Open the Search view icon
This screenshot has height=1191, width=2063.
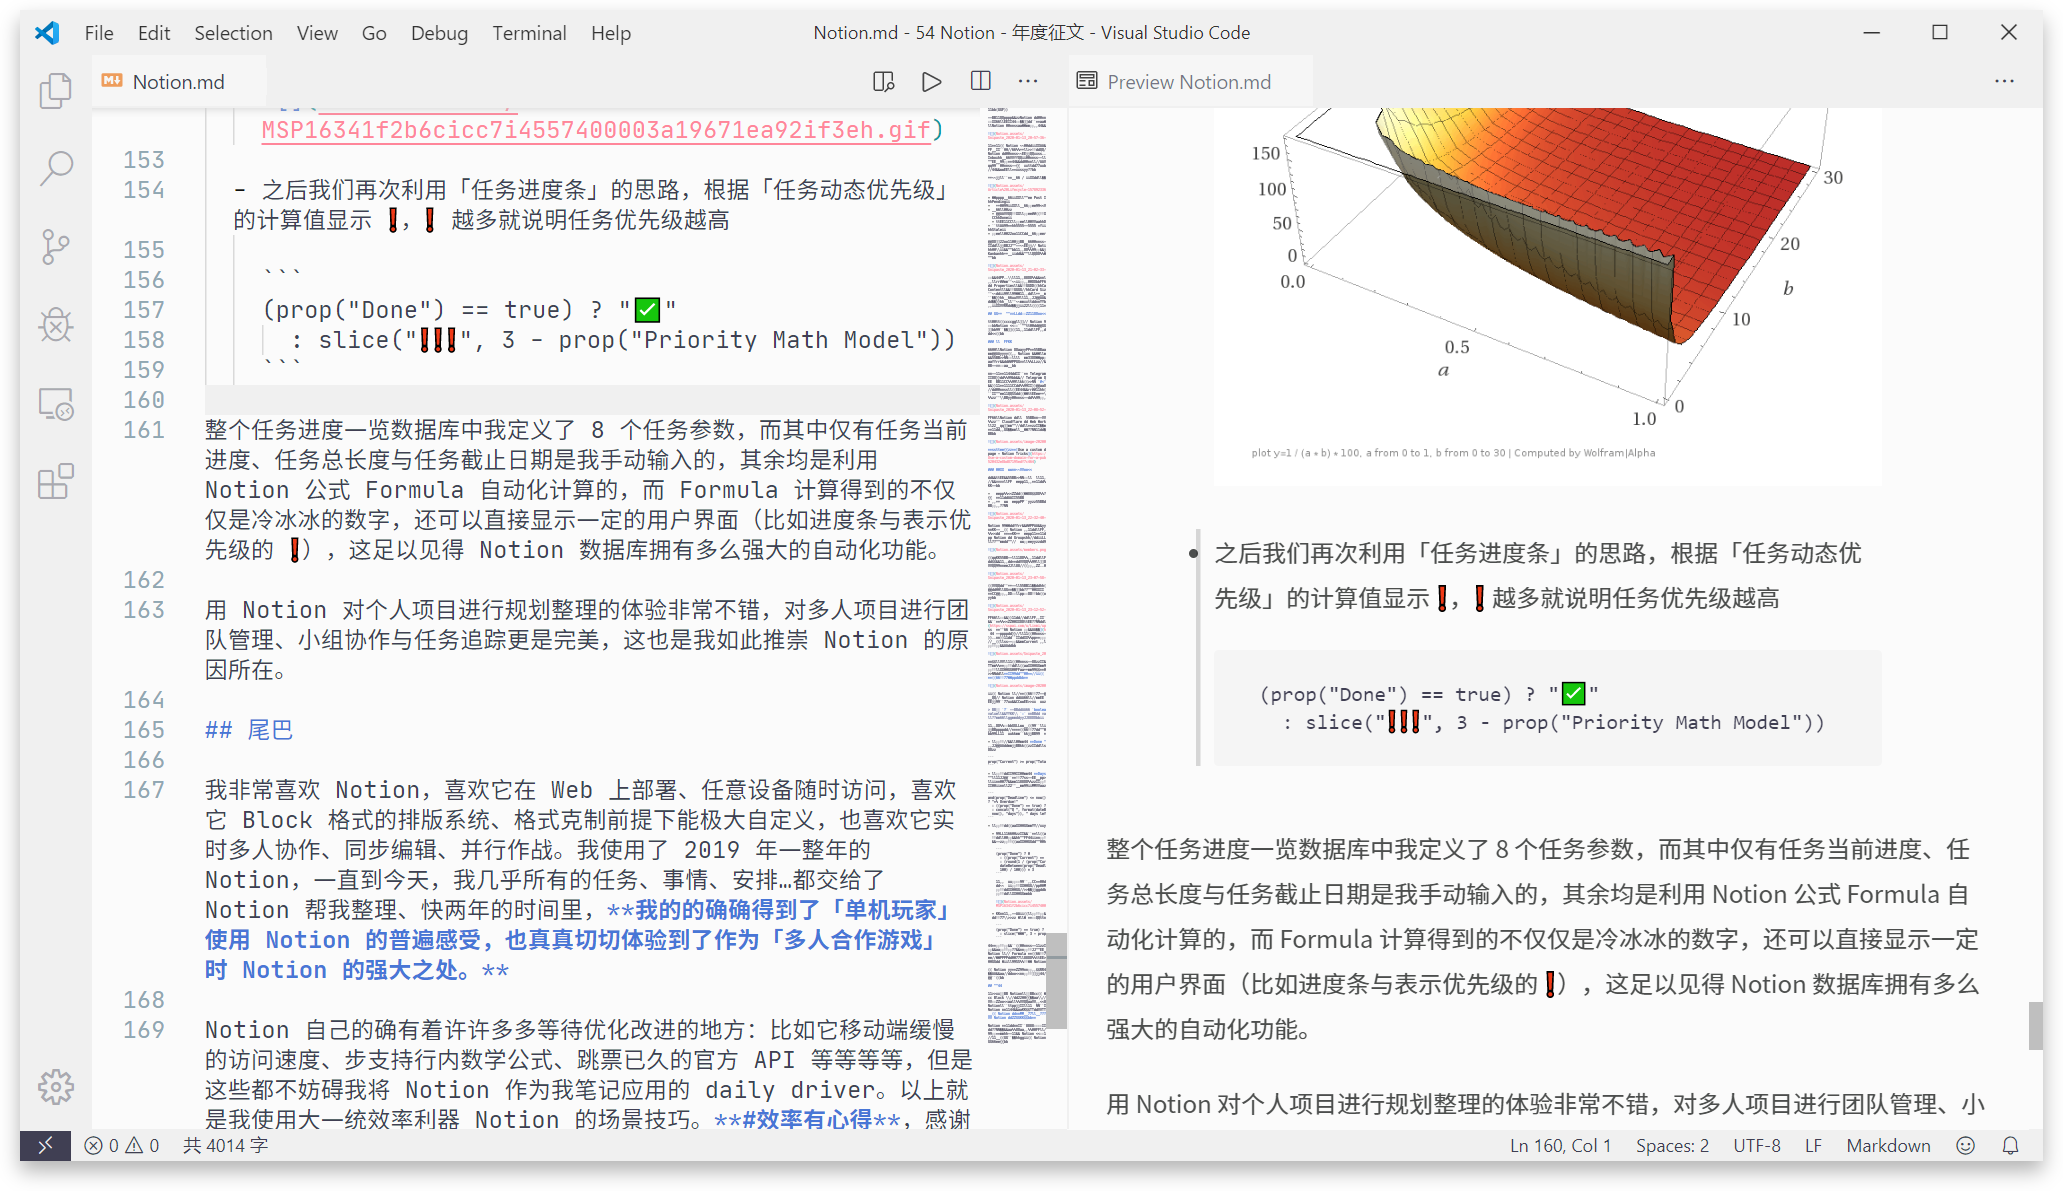pos(56,168)
